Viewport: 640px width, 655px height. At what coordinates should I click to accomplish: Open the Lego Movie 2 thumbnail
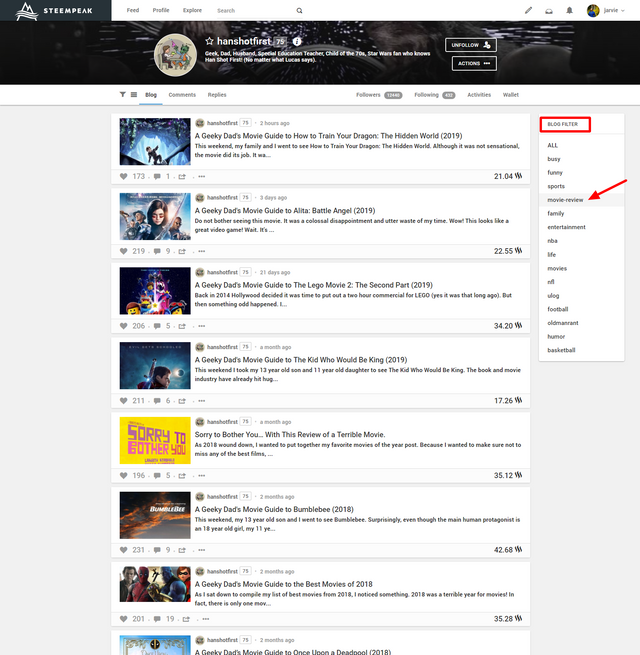coord(155,291)
